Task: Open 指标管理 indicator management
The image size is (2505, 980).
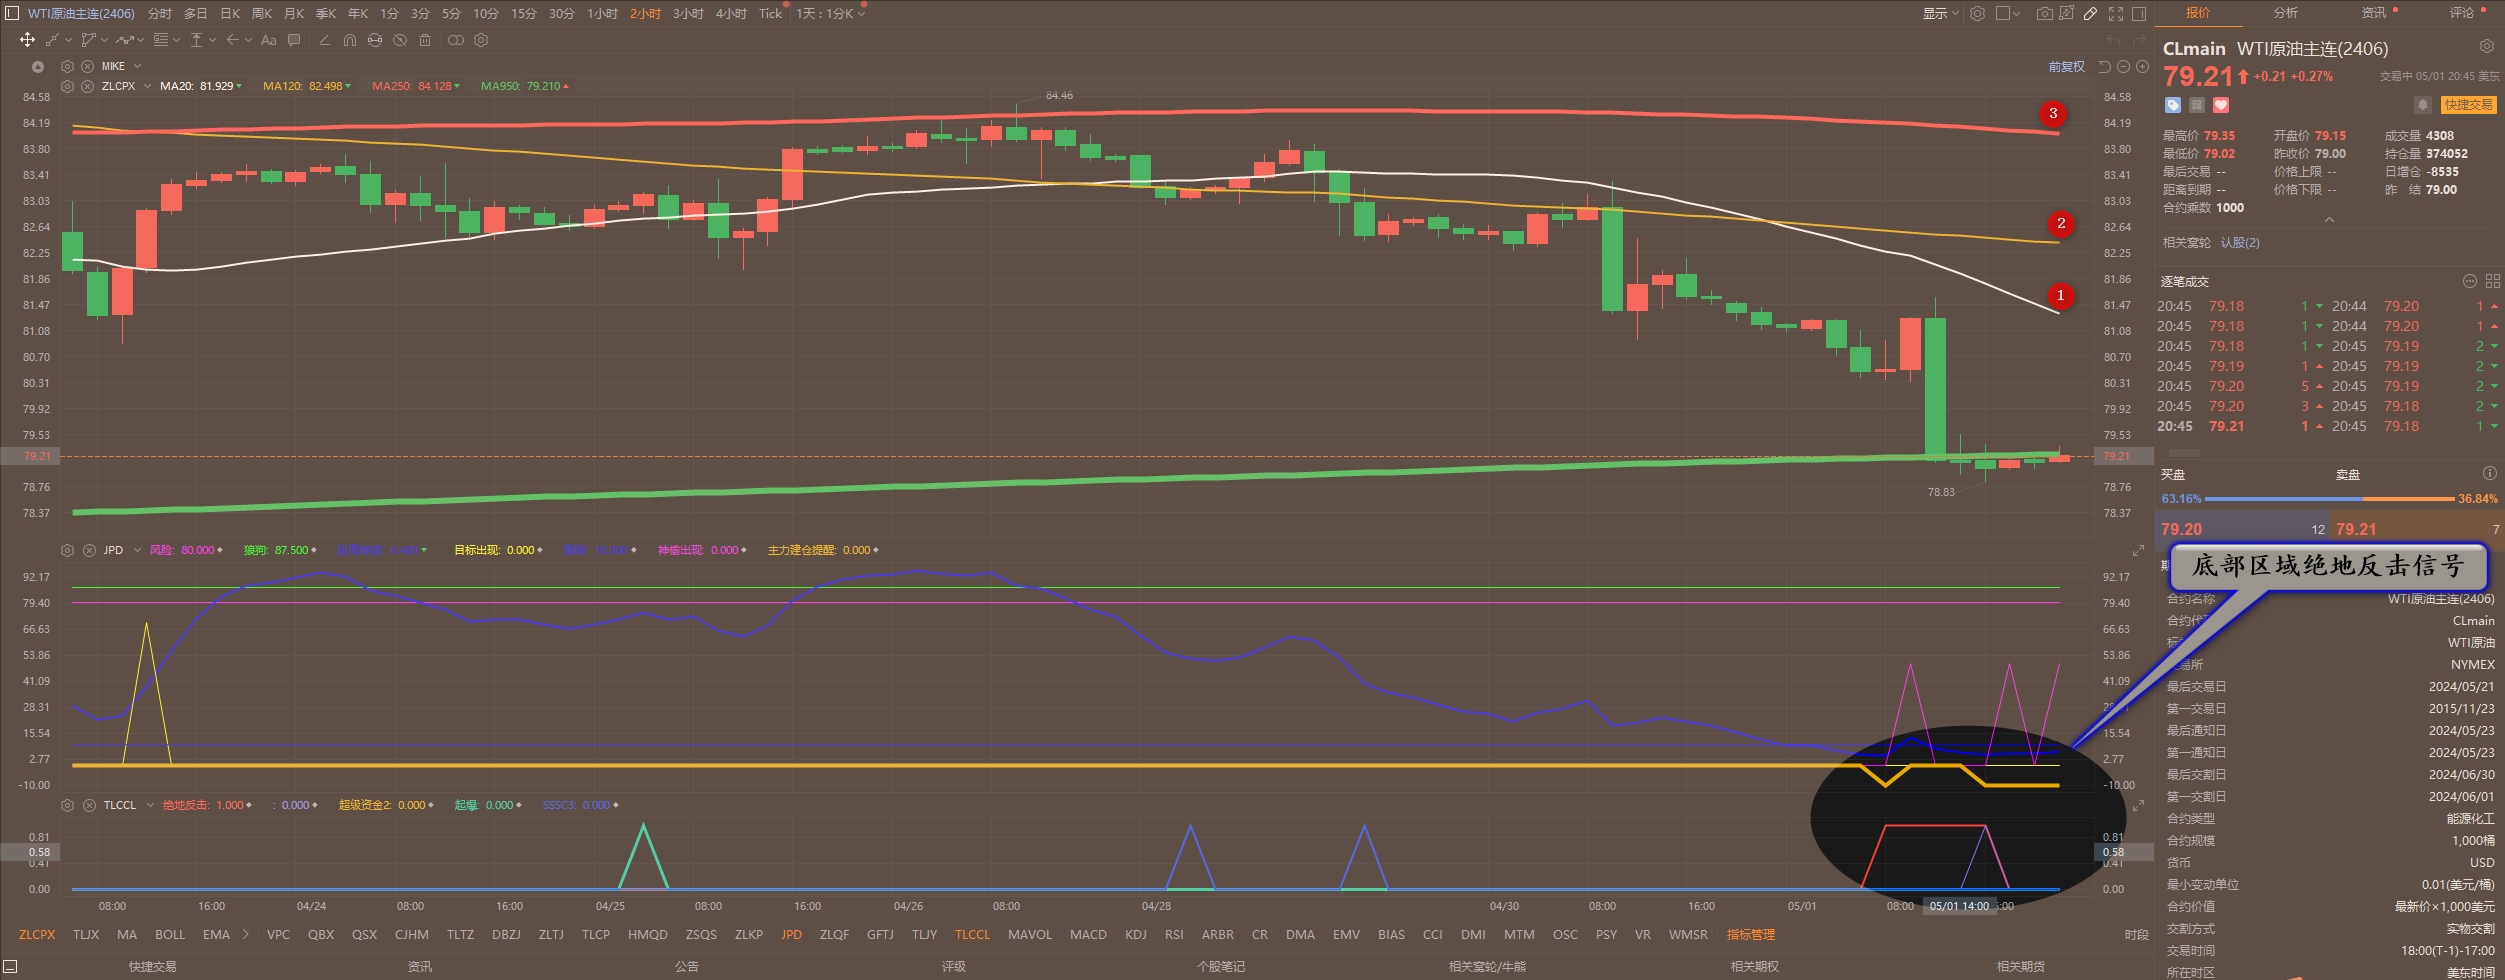Action: click(1751, 934)
